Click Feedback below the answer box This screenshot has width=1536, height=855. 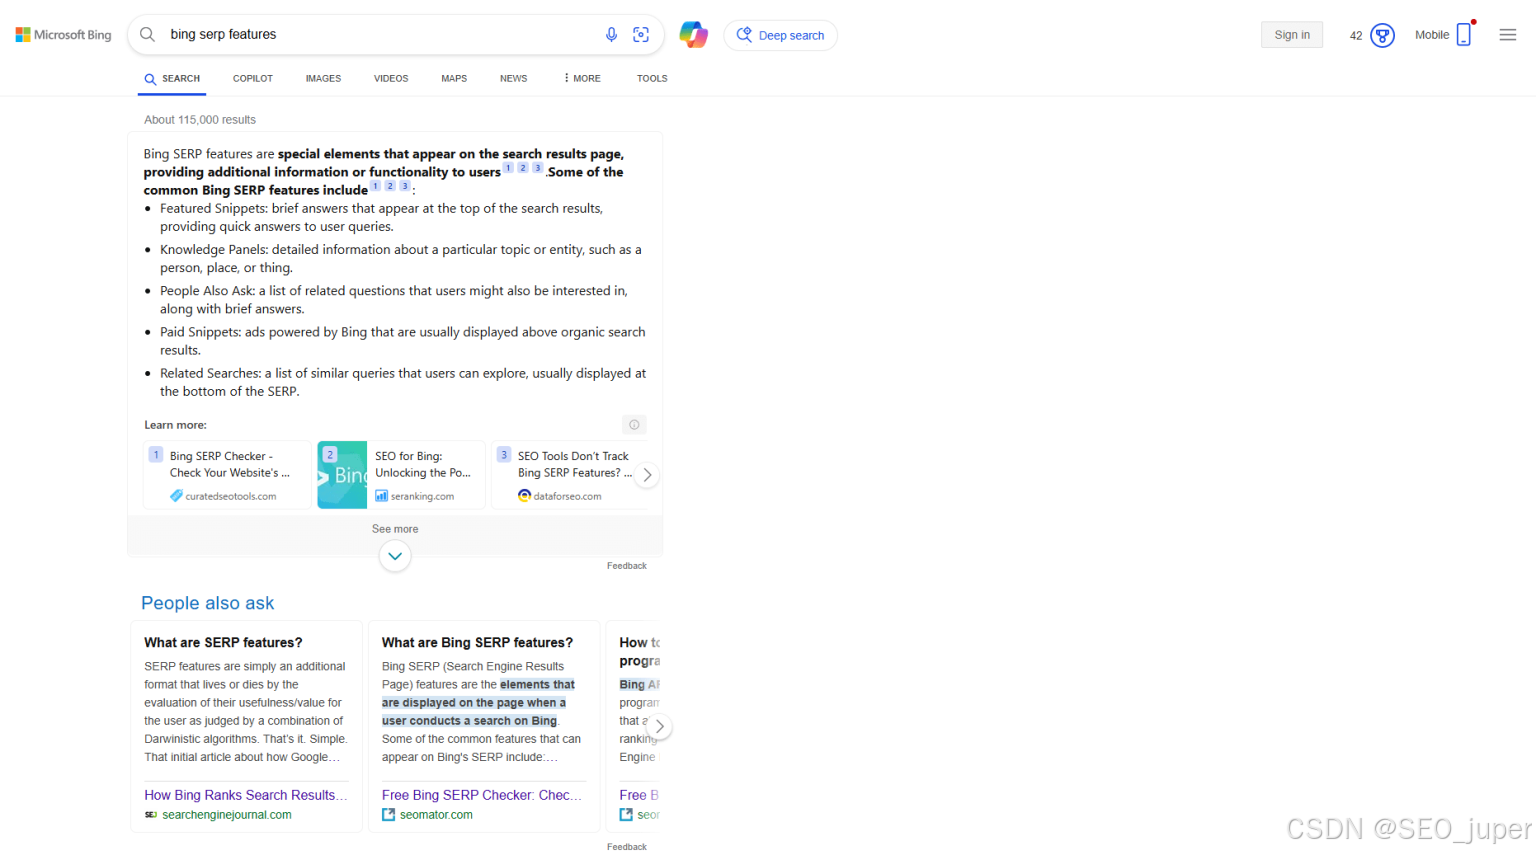pyautogui.click(x=627, y=566)
